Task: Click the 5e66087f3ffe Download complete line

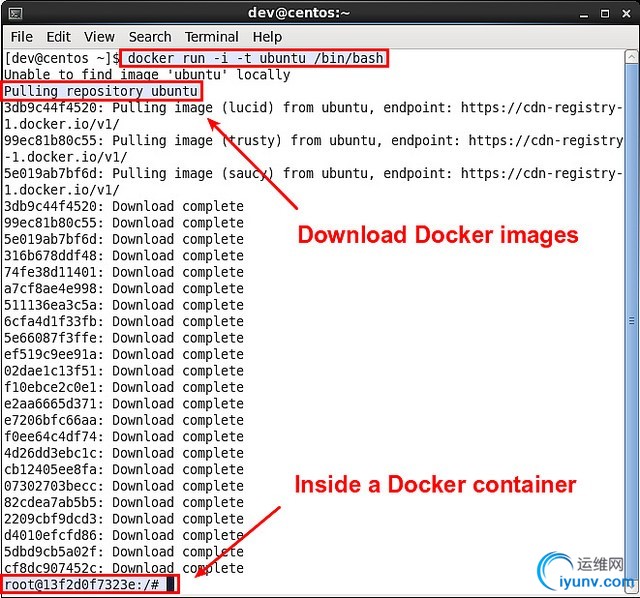Action: tap(124, 338)
